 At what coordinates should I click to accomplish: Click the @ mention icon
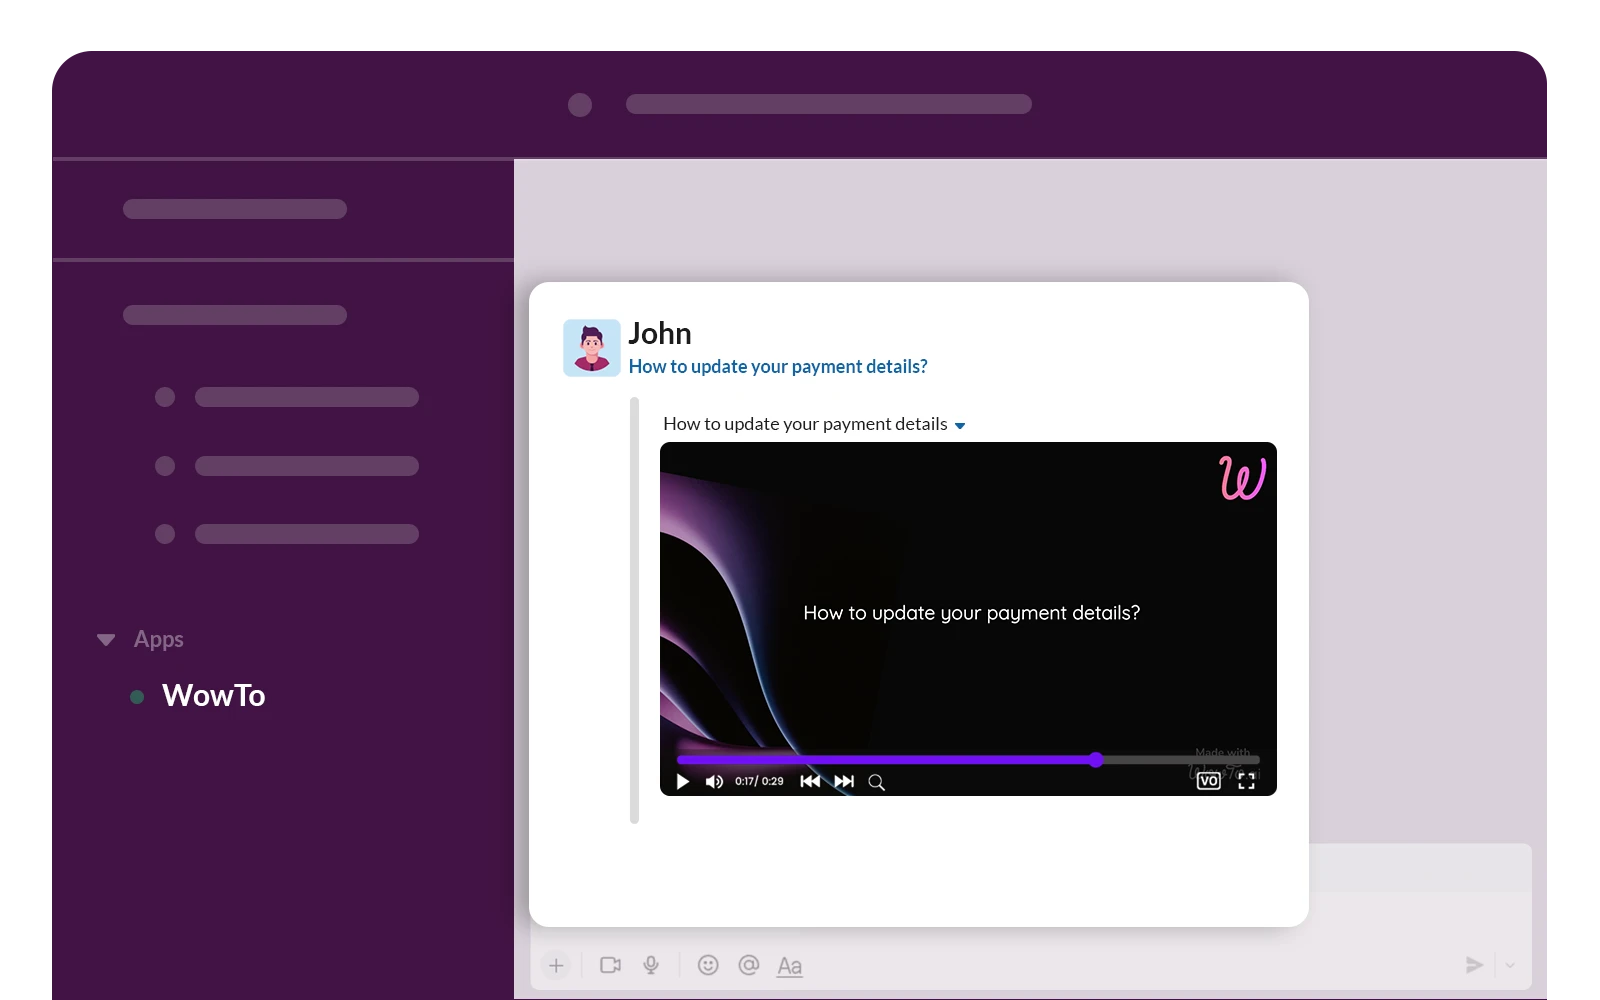(x=748, y=965)
